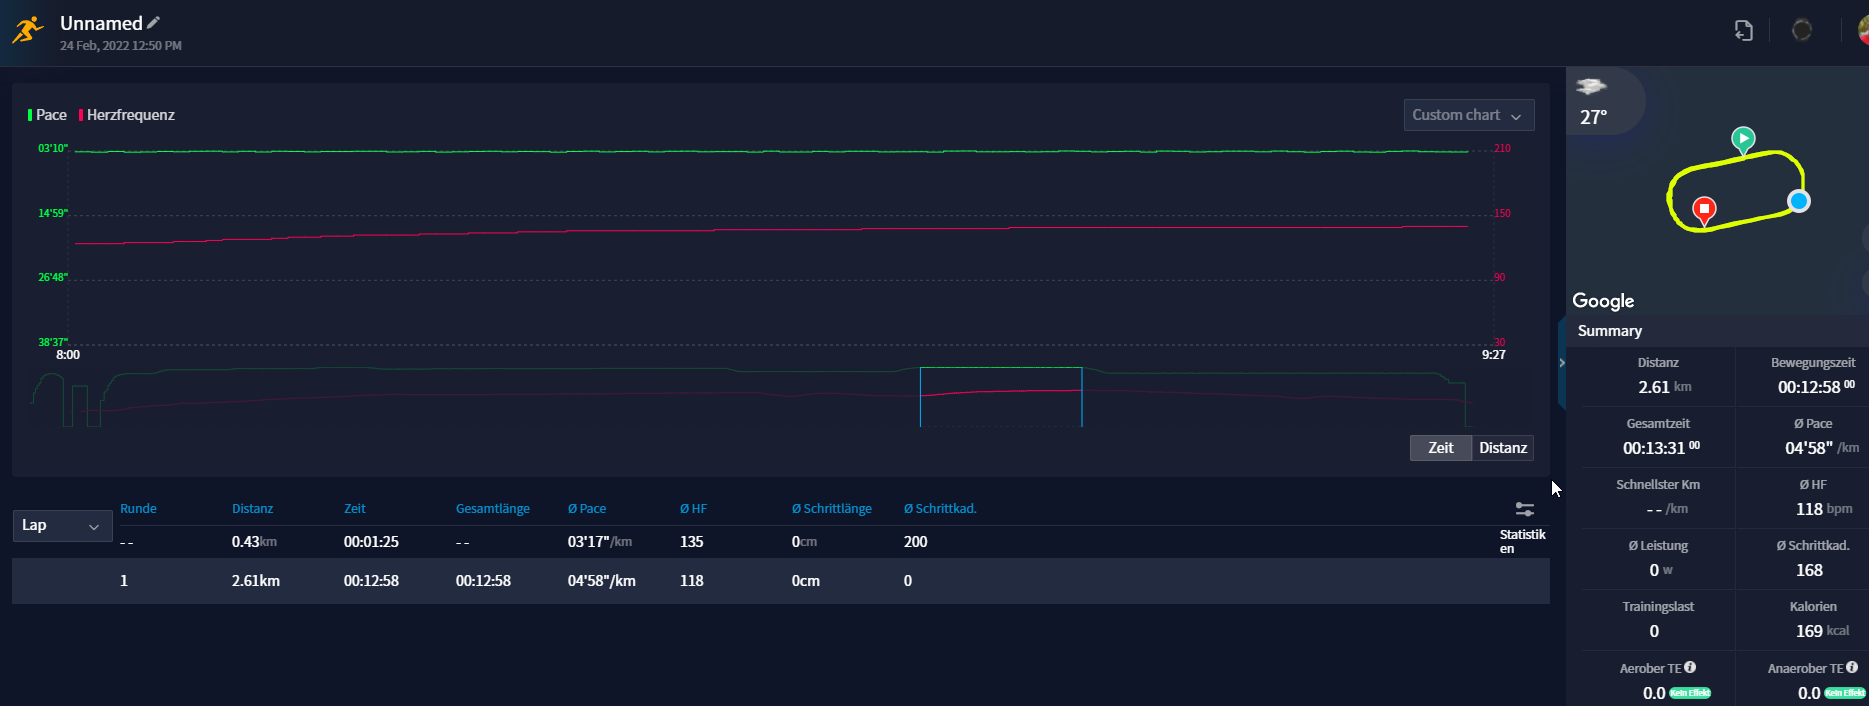Click the green start marker on map
The height and width of the screenshot is (706, 1869).
pyautogui.click(x=1743, y=139)
